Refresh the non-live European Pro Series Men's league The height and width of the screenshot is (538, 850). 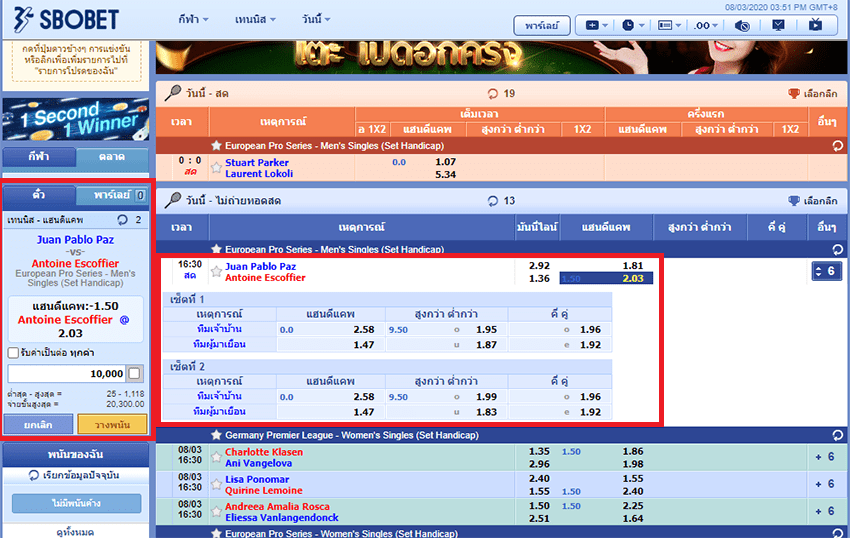[x=838, y=249]
